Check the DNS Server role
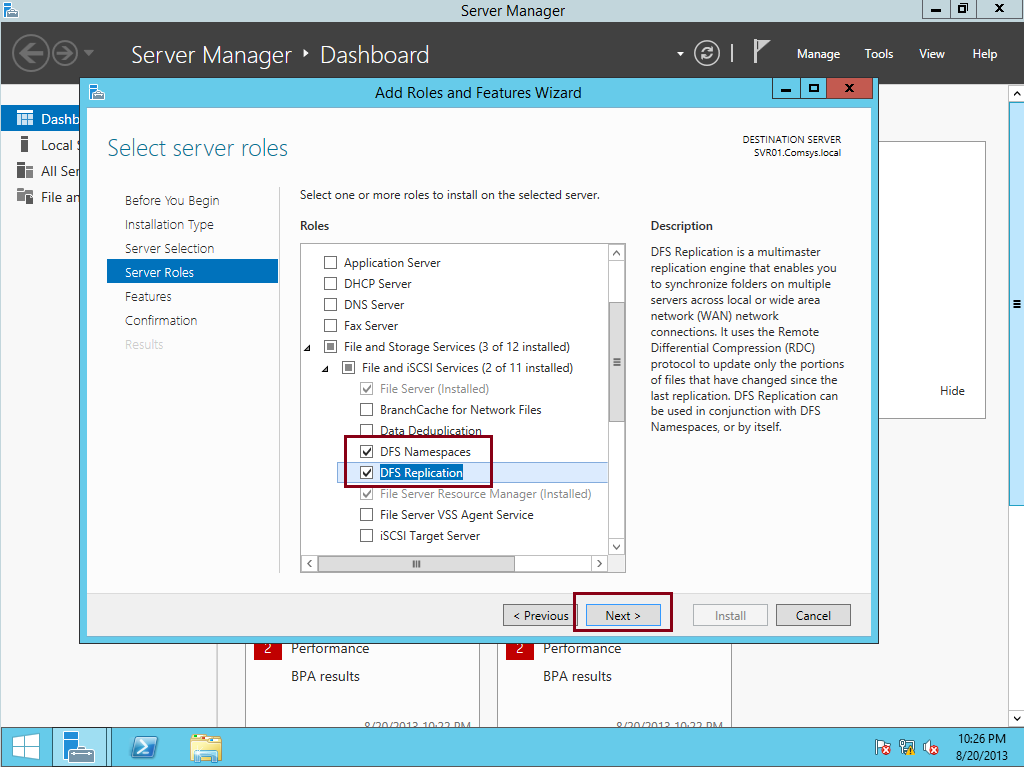Viewport: 1024px width, 767px height. pos(330,304)
